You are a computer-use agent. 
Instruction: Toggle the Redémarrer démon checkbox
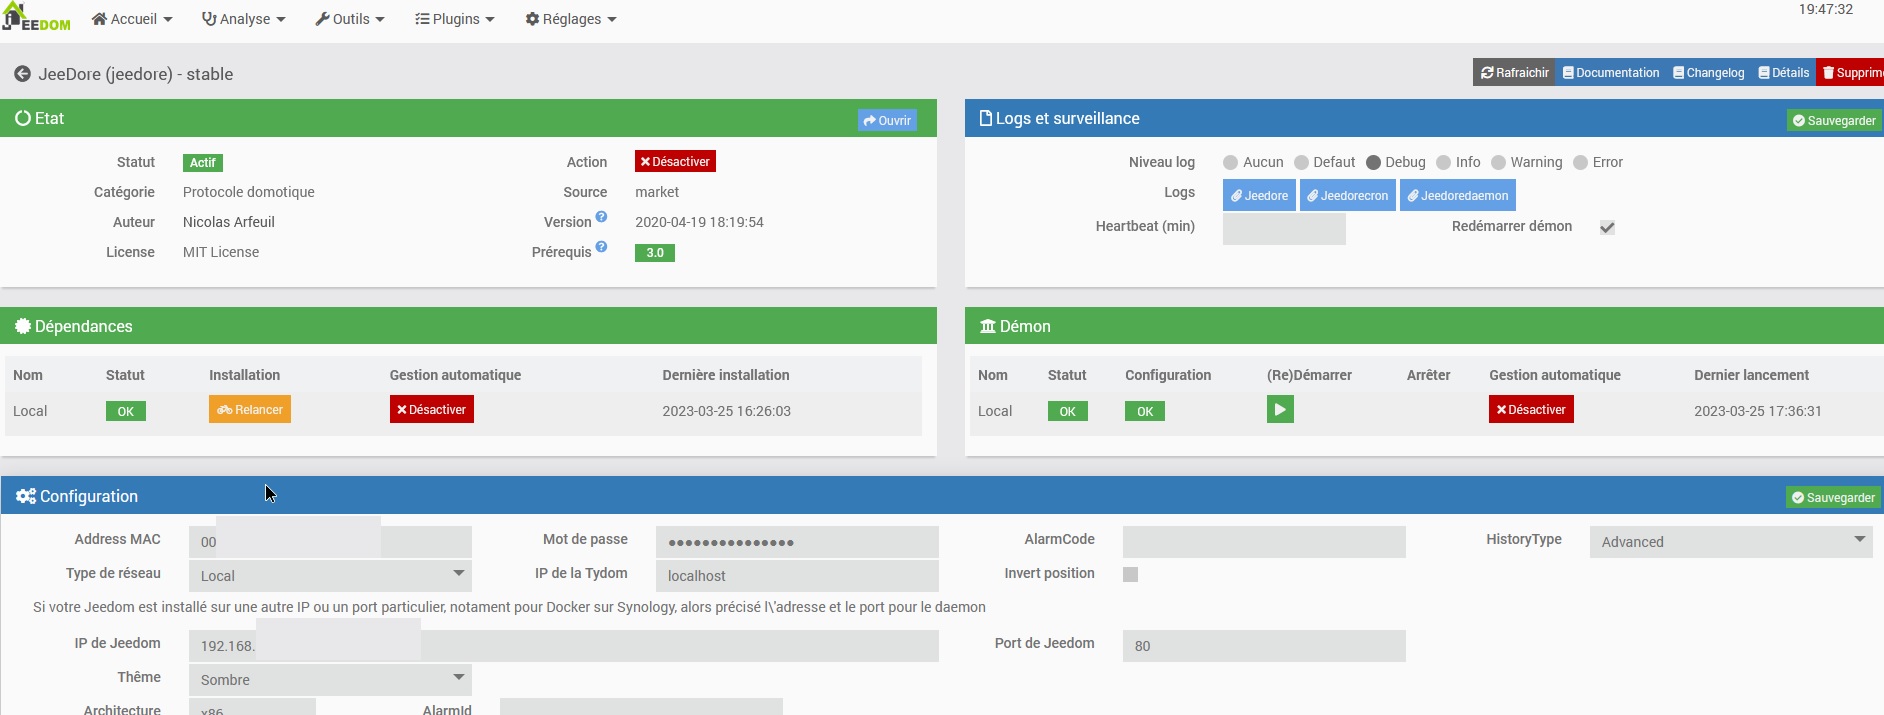click(x=1607, y=228)
